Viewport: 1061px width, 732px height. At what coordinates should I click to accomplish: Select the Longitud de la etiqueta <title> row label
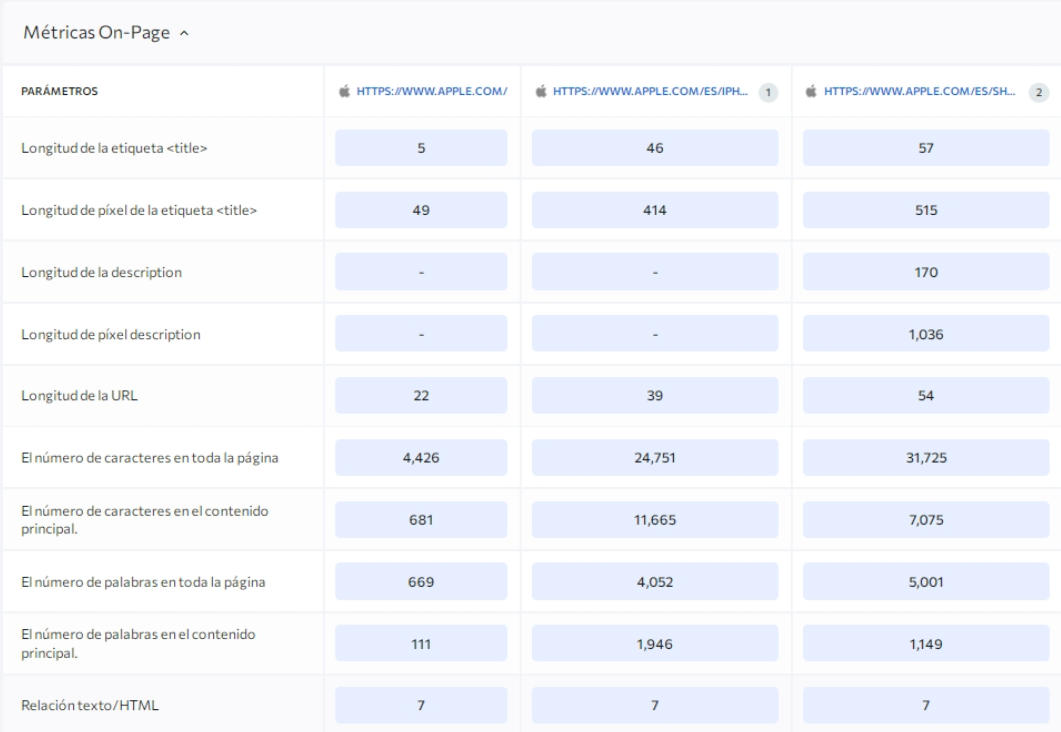(x=114, y=148)
